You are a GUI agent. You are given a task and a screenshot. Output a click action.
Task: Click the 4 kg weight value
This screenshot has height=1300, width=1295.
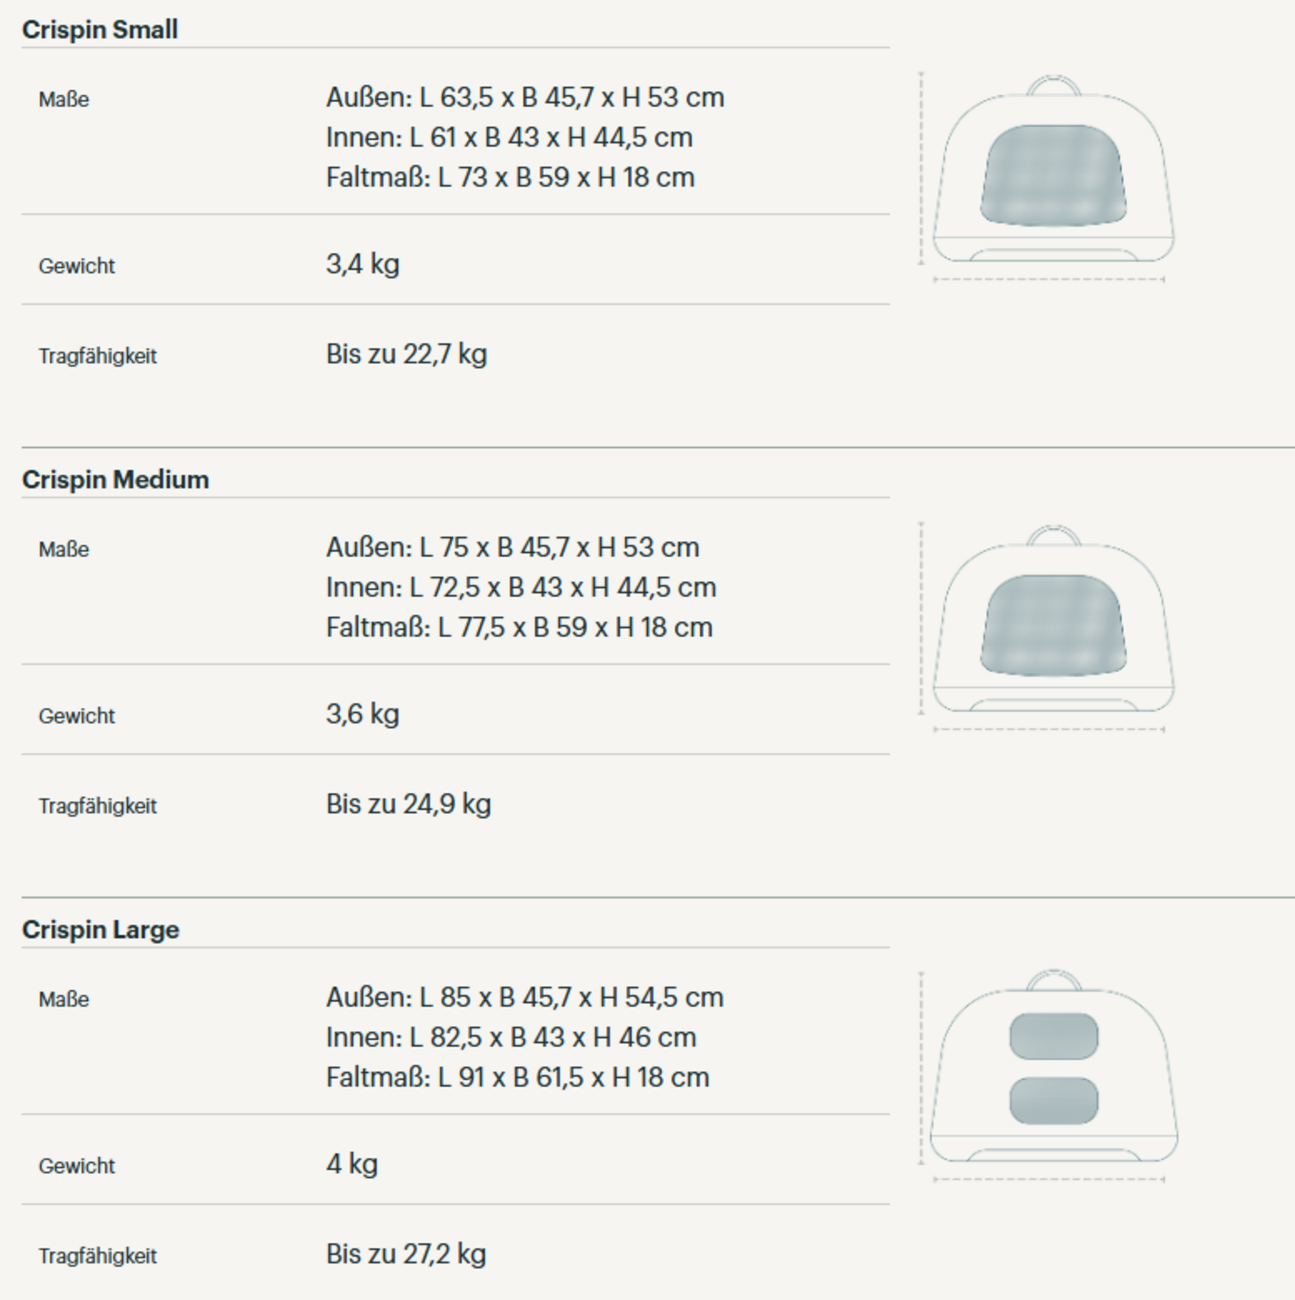point(351,1165)
